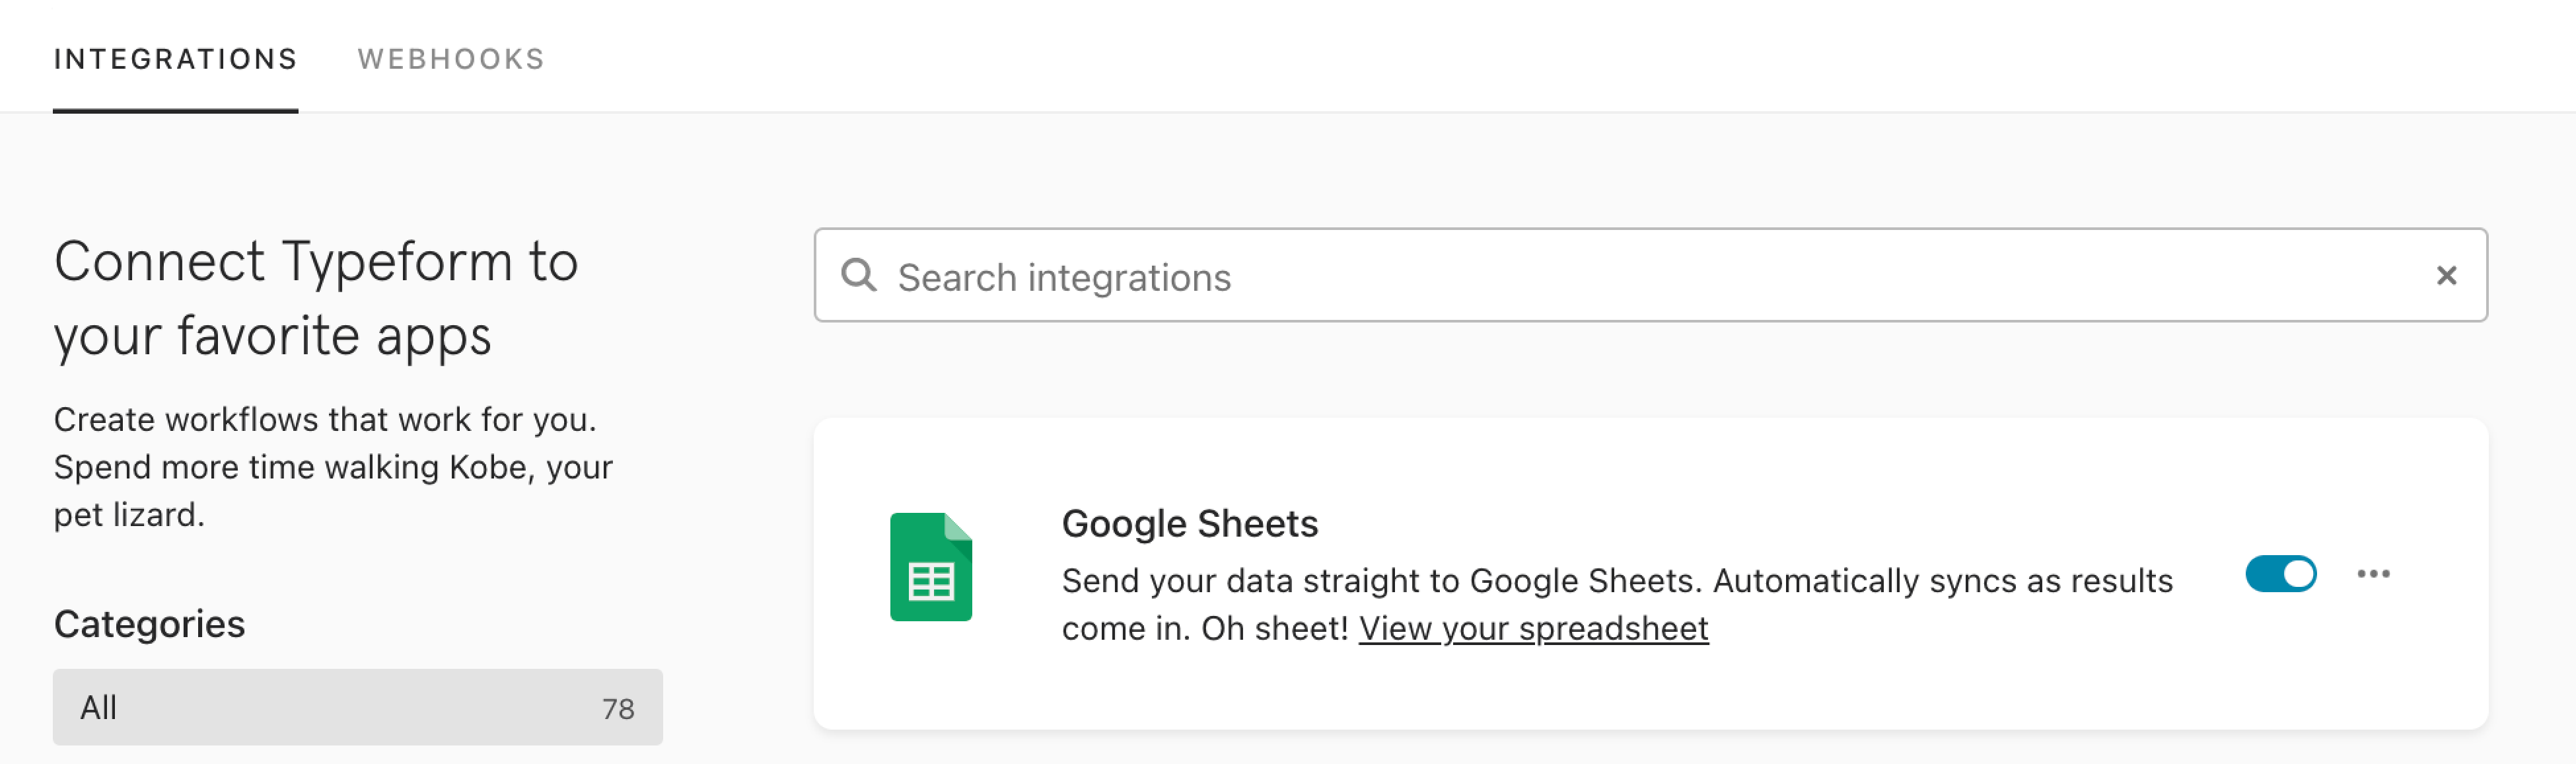
Task: Open the Integrations tab
Action: tap(175, 59)
